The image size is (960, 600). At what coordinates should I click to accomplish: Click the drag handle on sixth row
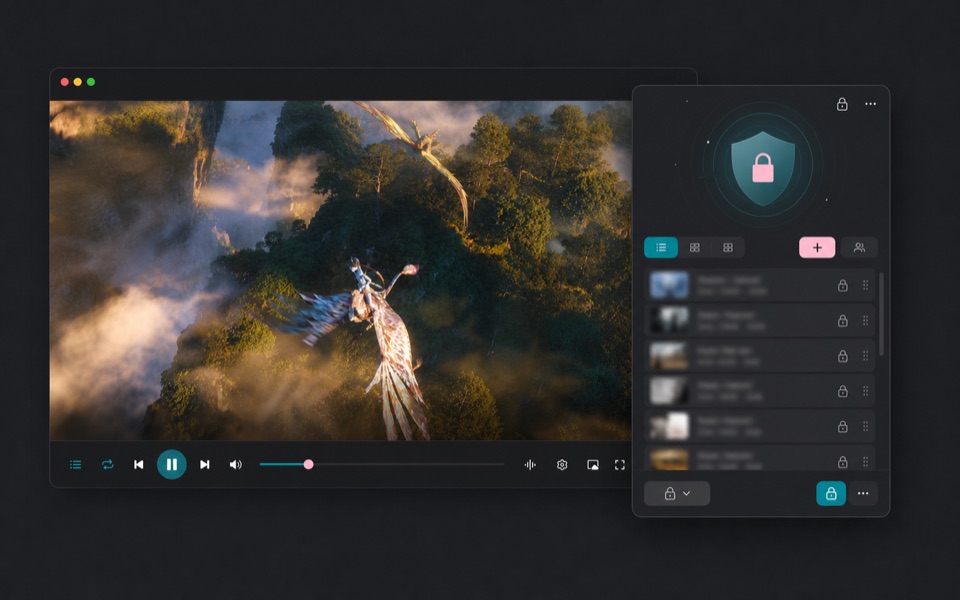point(866,462)
